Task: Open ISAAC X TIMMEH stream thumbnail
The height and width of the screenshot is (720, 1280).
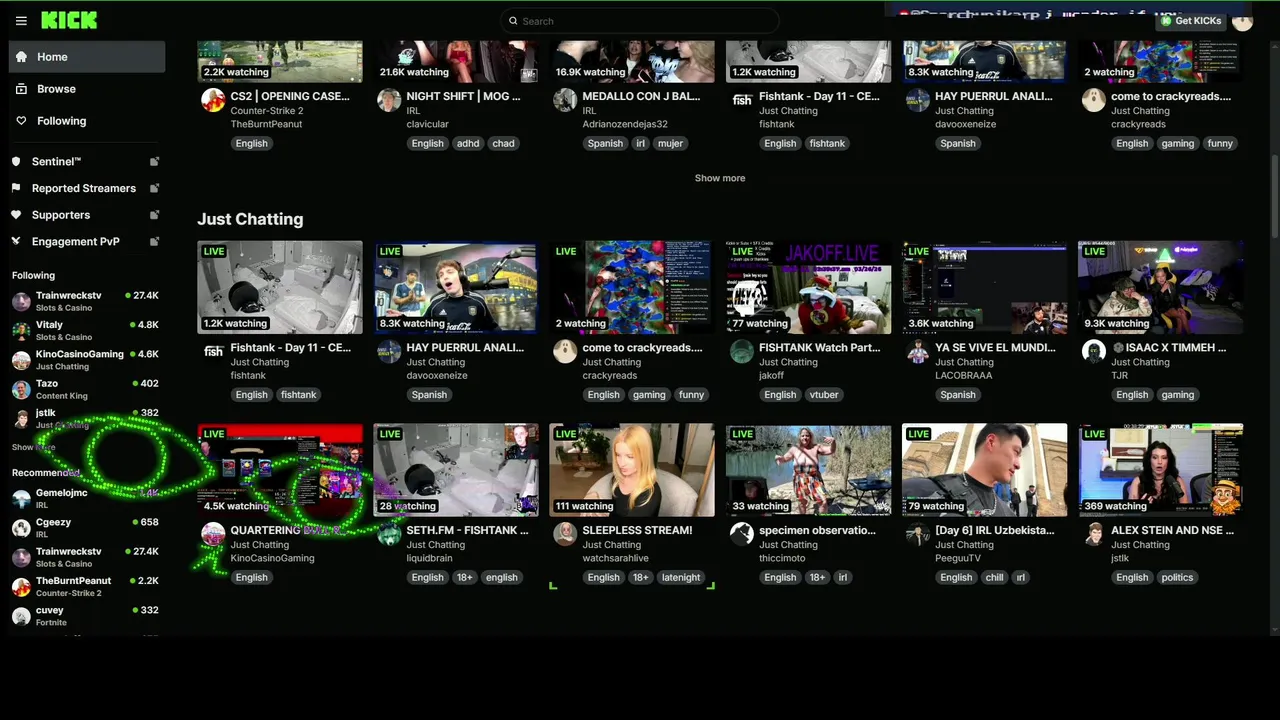Action: 1160,287
